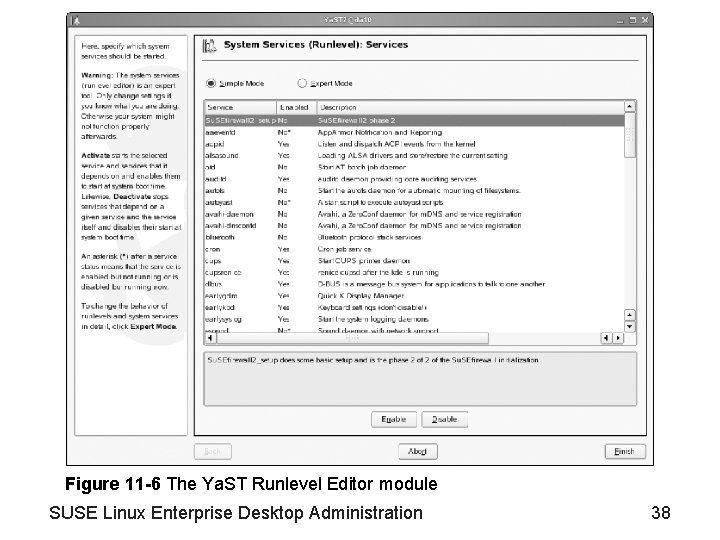Click the 'Start CUPS printer daemon' description
Screen dimensions: 720x540
[364, 261]
